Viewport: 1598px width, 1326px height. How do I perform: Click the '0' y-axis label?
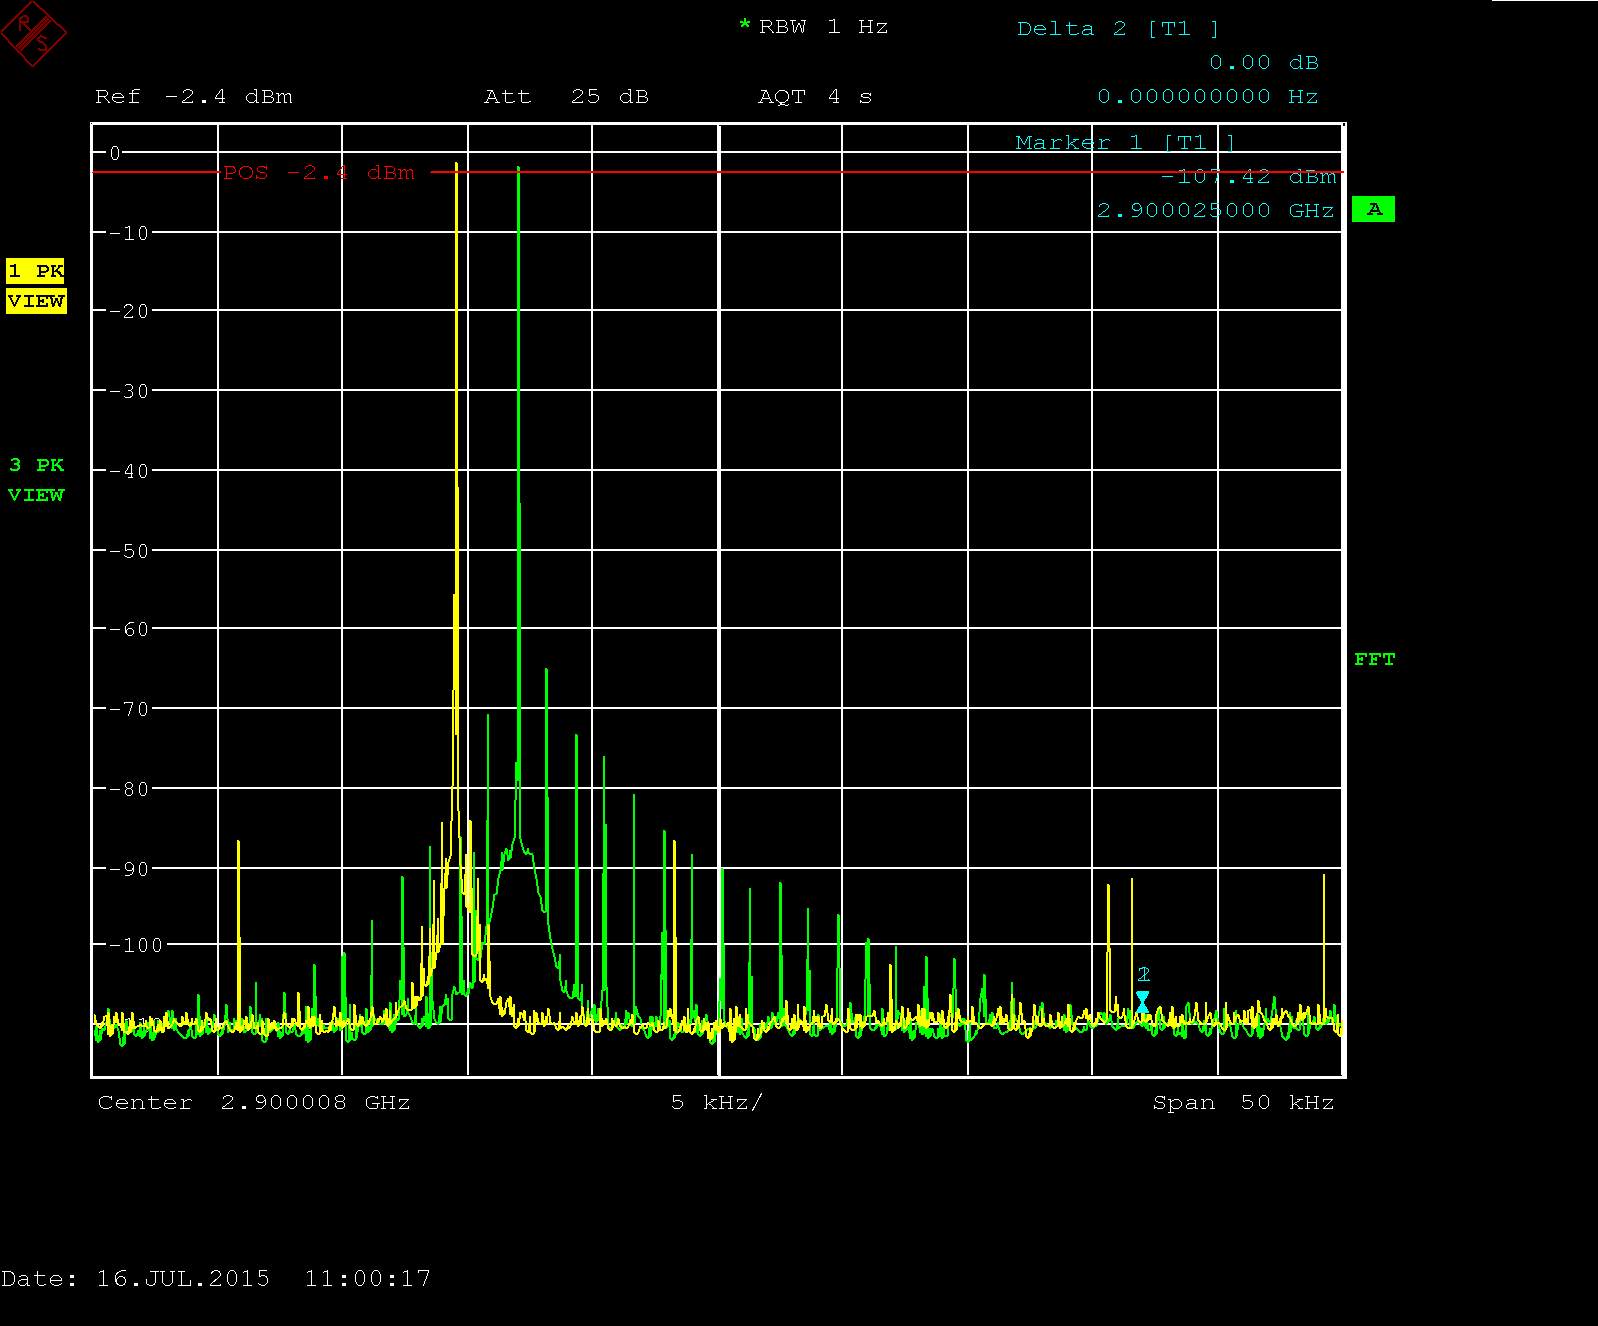pos(115,153)
